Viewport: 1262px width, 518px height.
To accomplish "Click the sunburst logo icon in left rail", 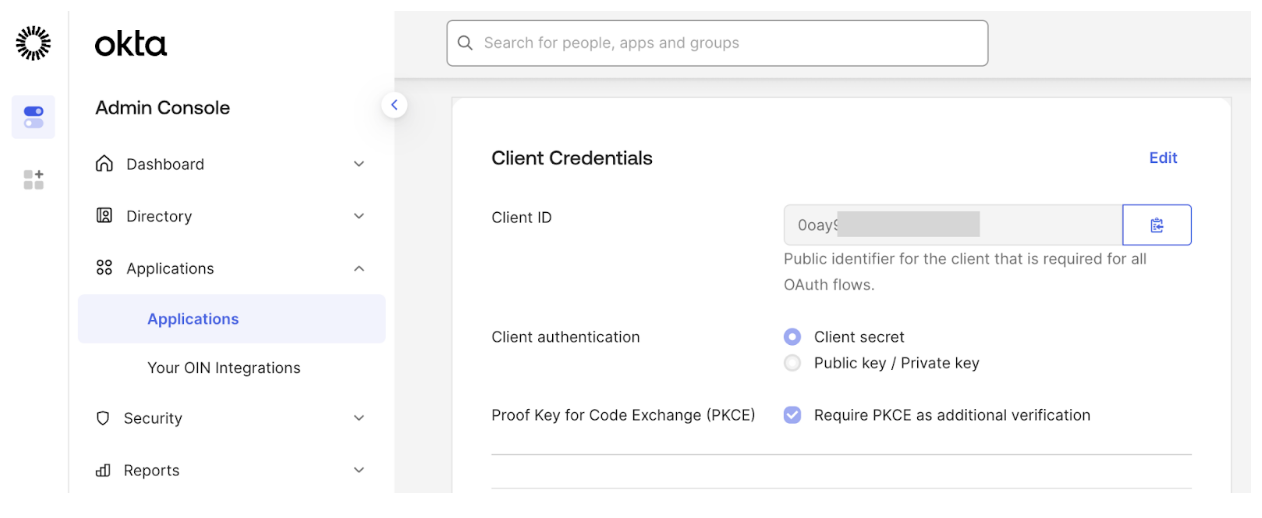I will 33,43.
